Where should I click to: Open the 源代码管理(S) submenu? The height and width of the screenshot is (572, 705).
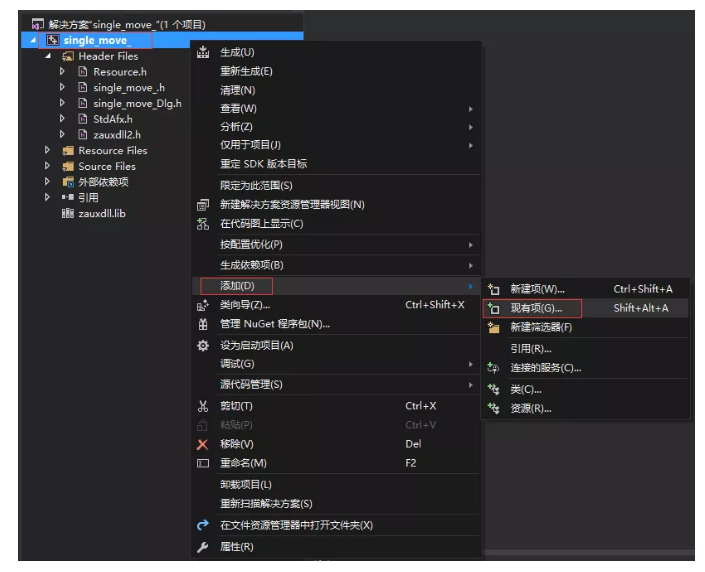pos(336,384)
